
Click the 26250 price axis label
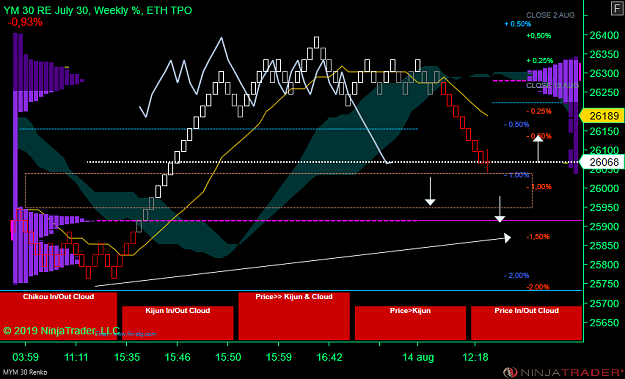(x=604, y=92)
